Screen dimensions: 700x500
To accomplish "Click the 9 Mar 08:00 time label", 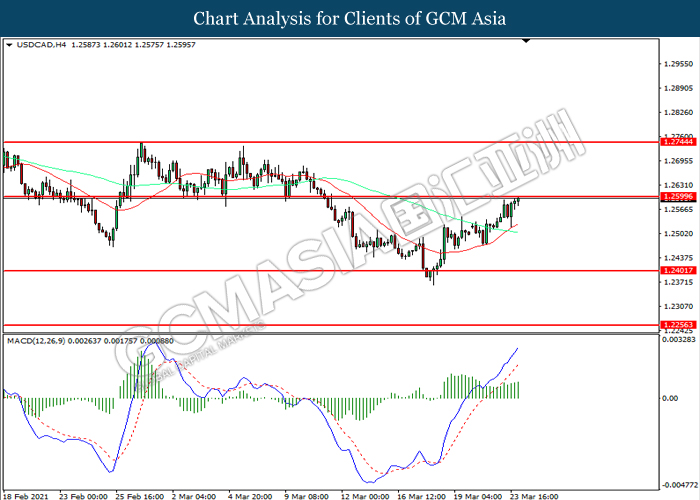I will tap(306, 496).
